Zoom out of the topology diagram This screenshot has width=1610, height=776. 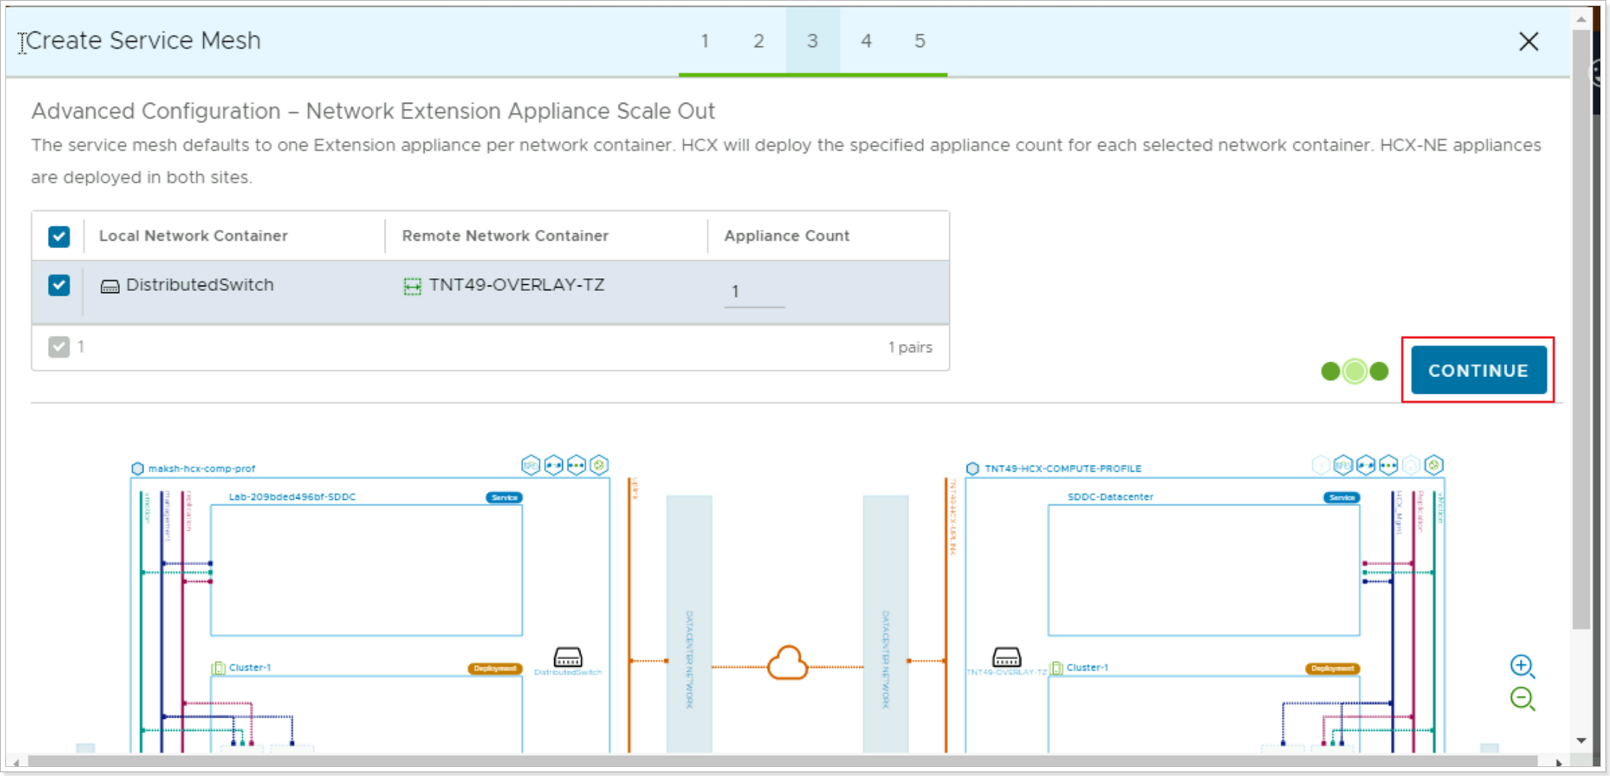point(1522,699)
